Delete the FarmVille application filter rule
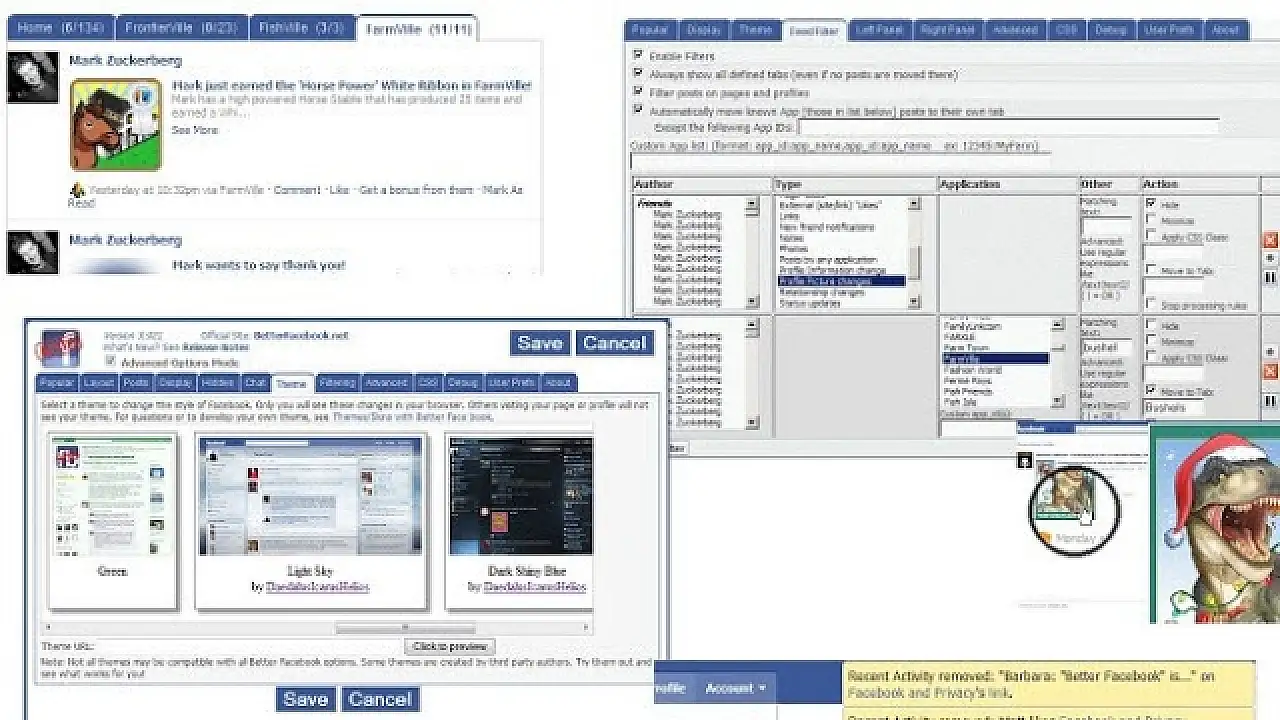 point(1271,371)
